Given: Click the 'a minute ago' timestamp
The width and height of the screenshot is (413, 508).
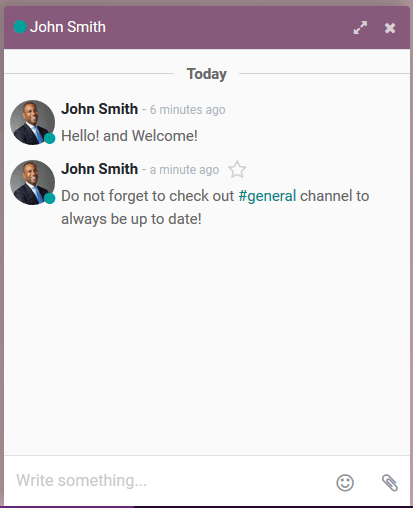Looking at the screenshot, I should point(184,170).
